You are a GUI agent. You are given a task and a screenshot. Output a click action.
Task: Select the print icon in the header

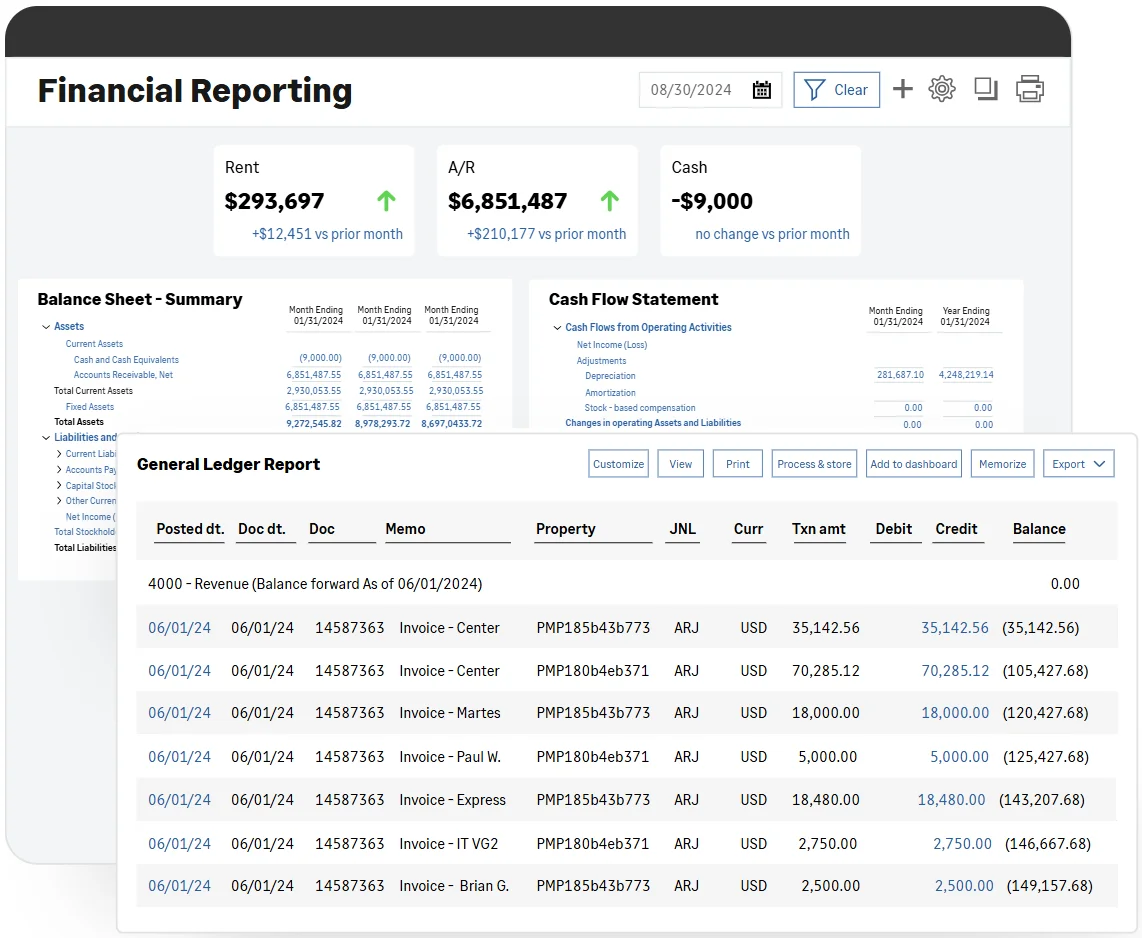1030,89
